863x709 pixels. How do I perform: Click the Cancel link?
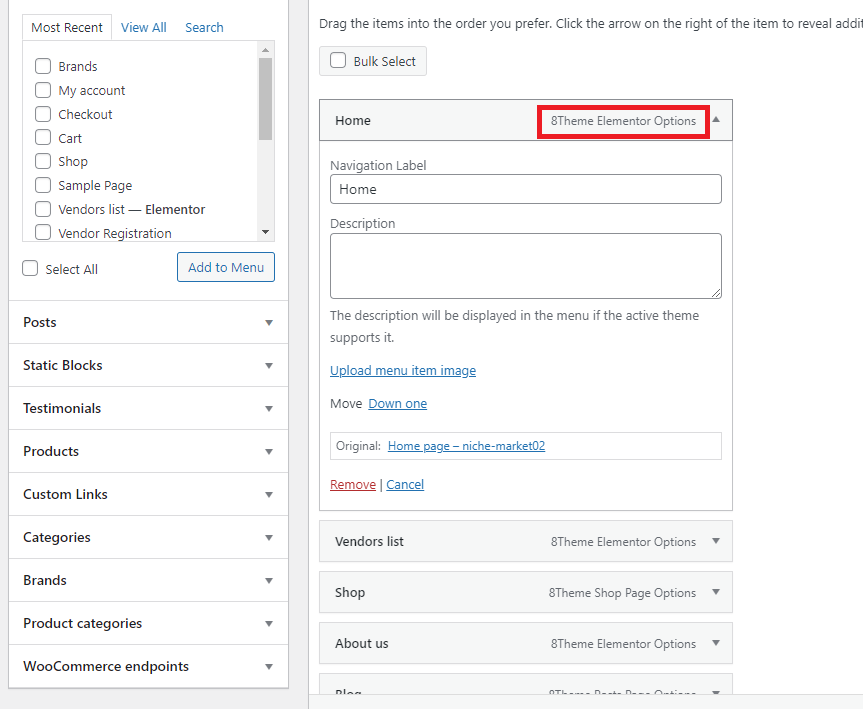(x=405, y=484)
